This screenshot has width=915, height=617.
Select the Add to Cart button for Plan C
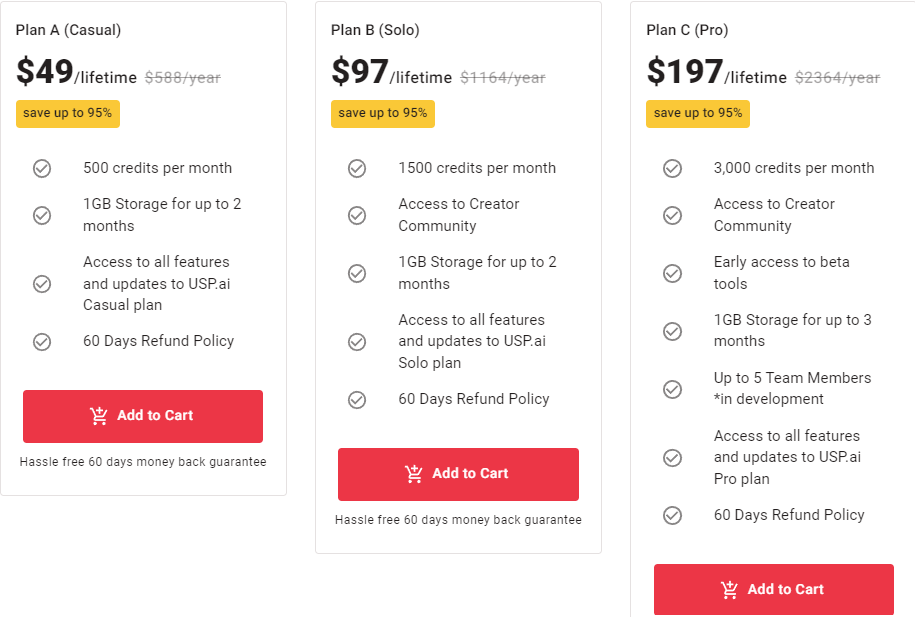tap(773, 590)
